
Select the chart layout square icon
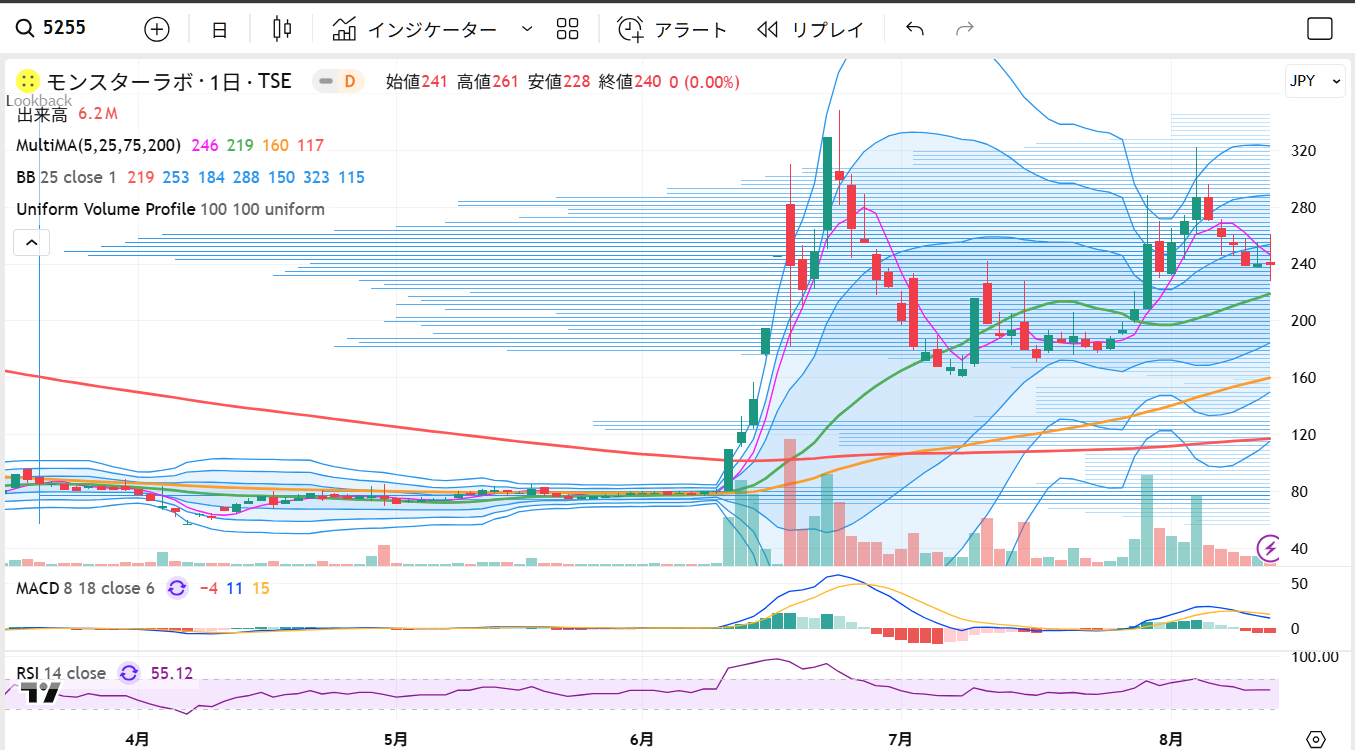(1320, 29)
